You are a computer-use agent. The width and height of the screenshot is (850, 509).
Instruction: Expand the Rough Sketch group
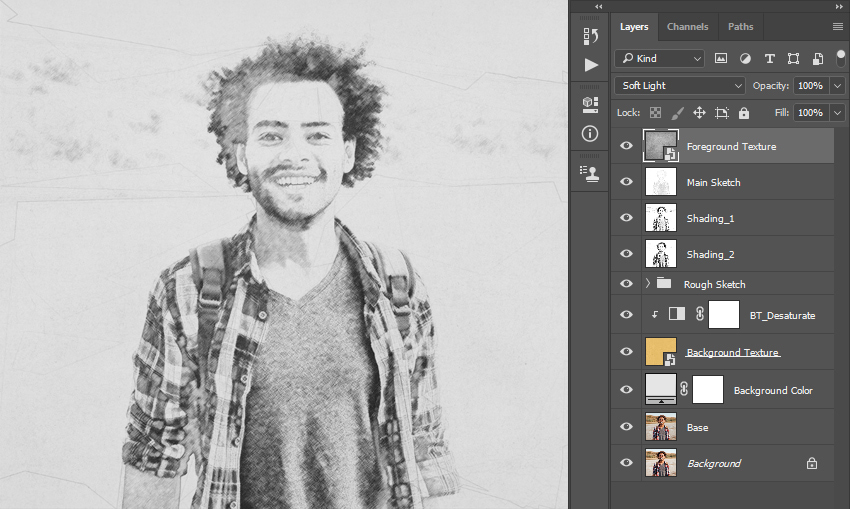point(647,283)
